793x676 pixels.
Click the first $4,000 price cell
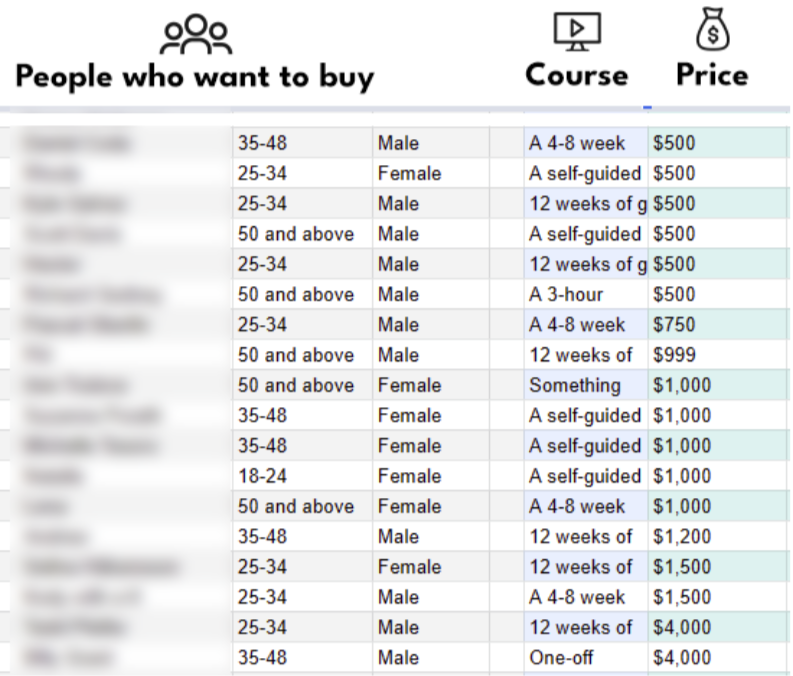tap(718, 627)
